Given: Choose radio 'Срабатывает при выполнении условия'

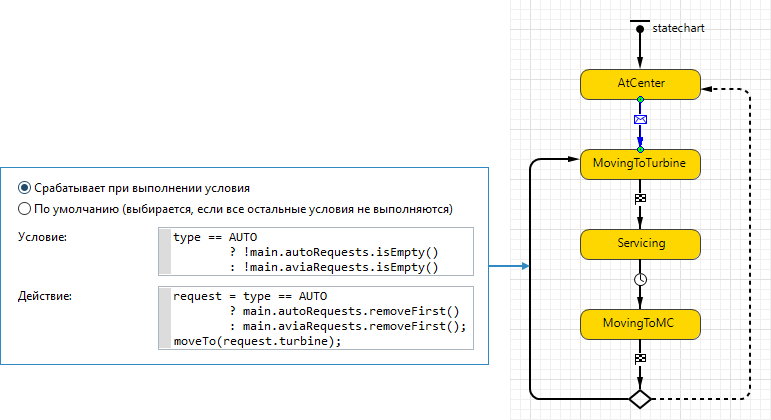Looking at the screenshot, I should tap(24, 188).
